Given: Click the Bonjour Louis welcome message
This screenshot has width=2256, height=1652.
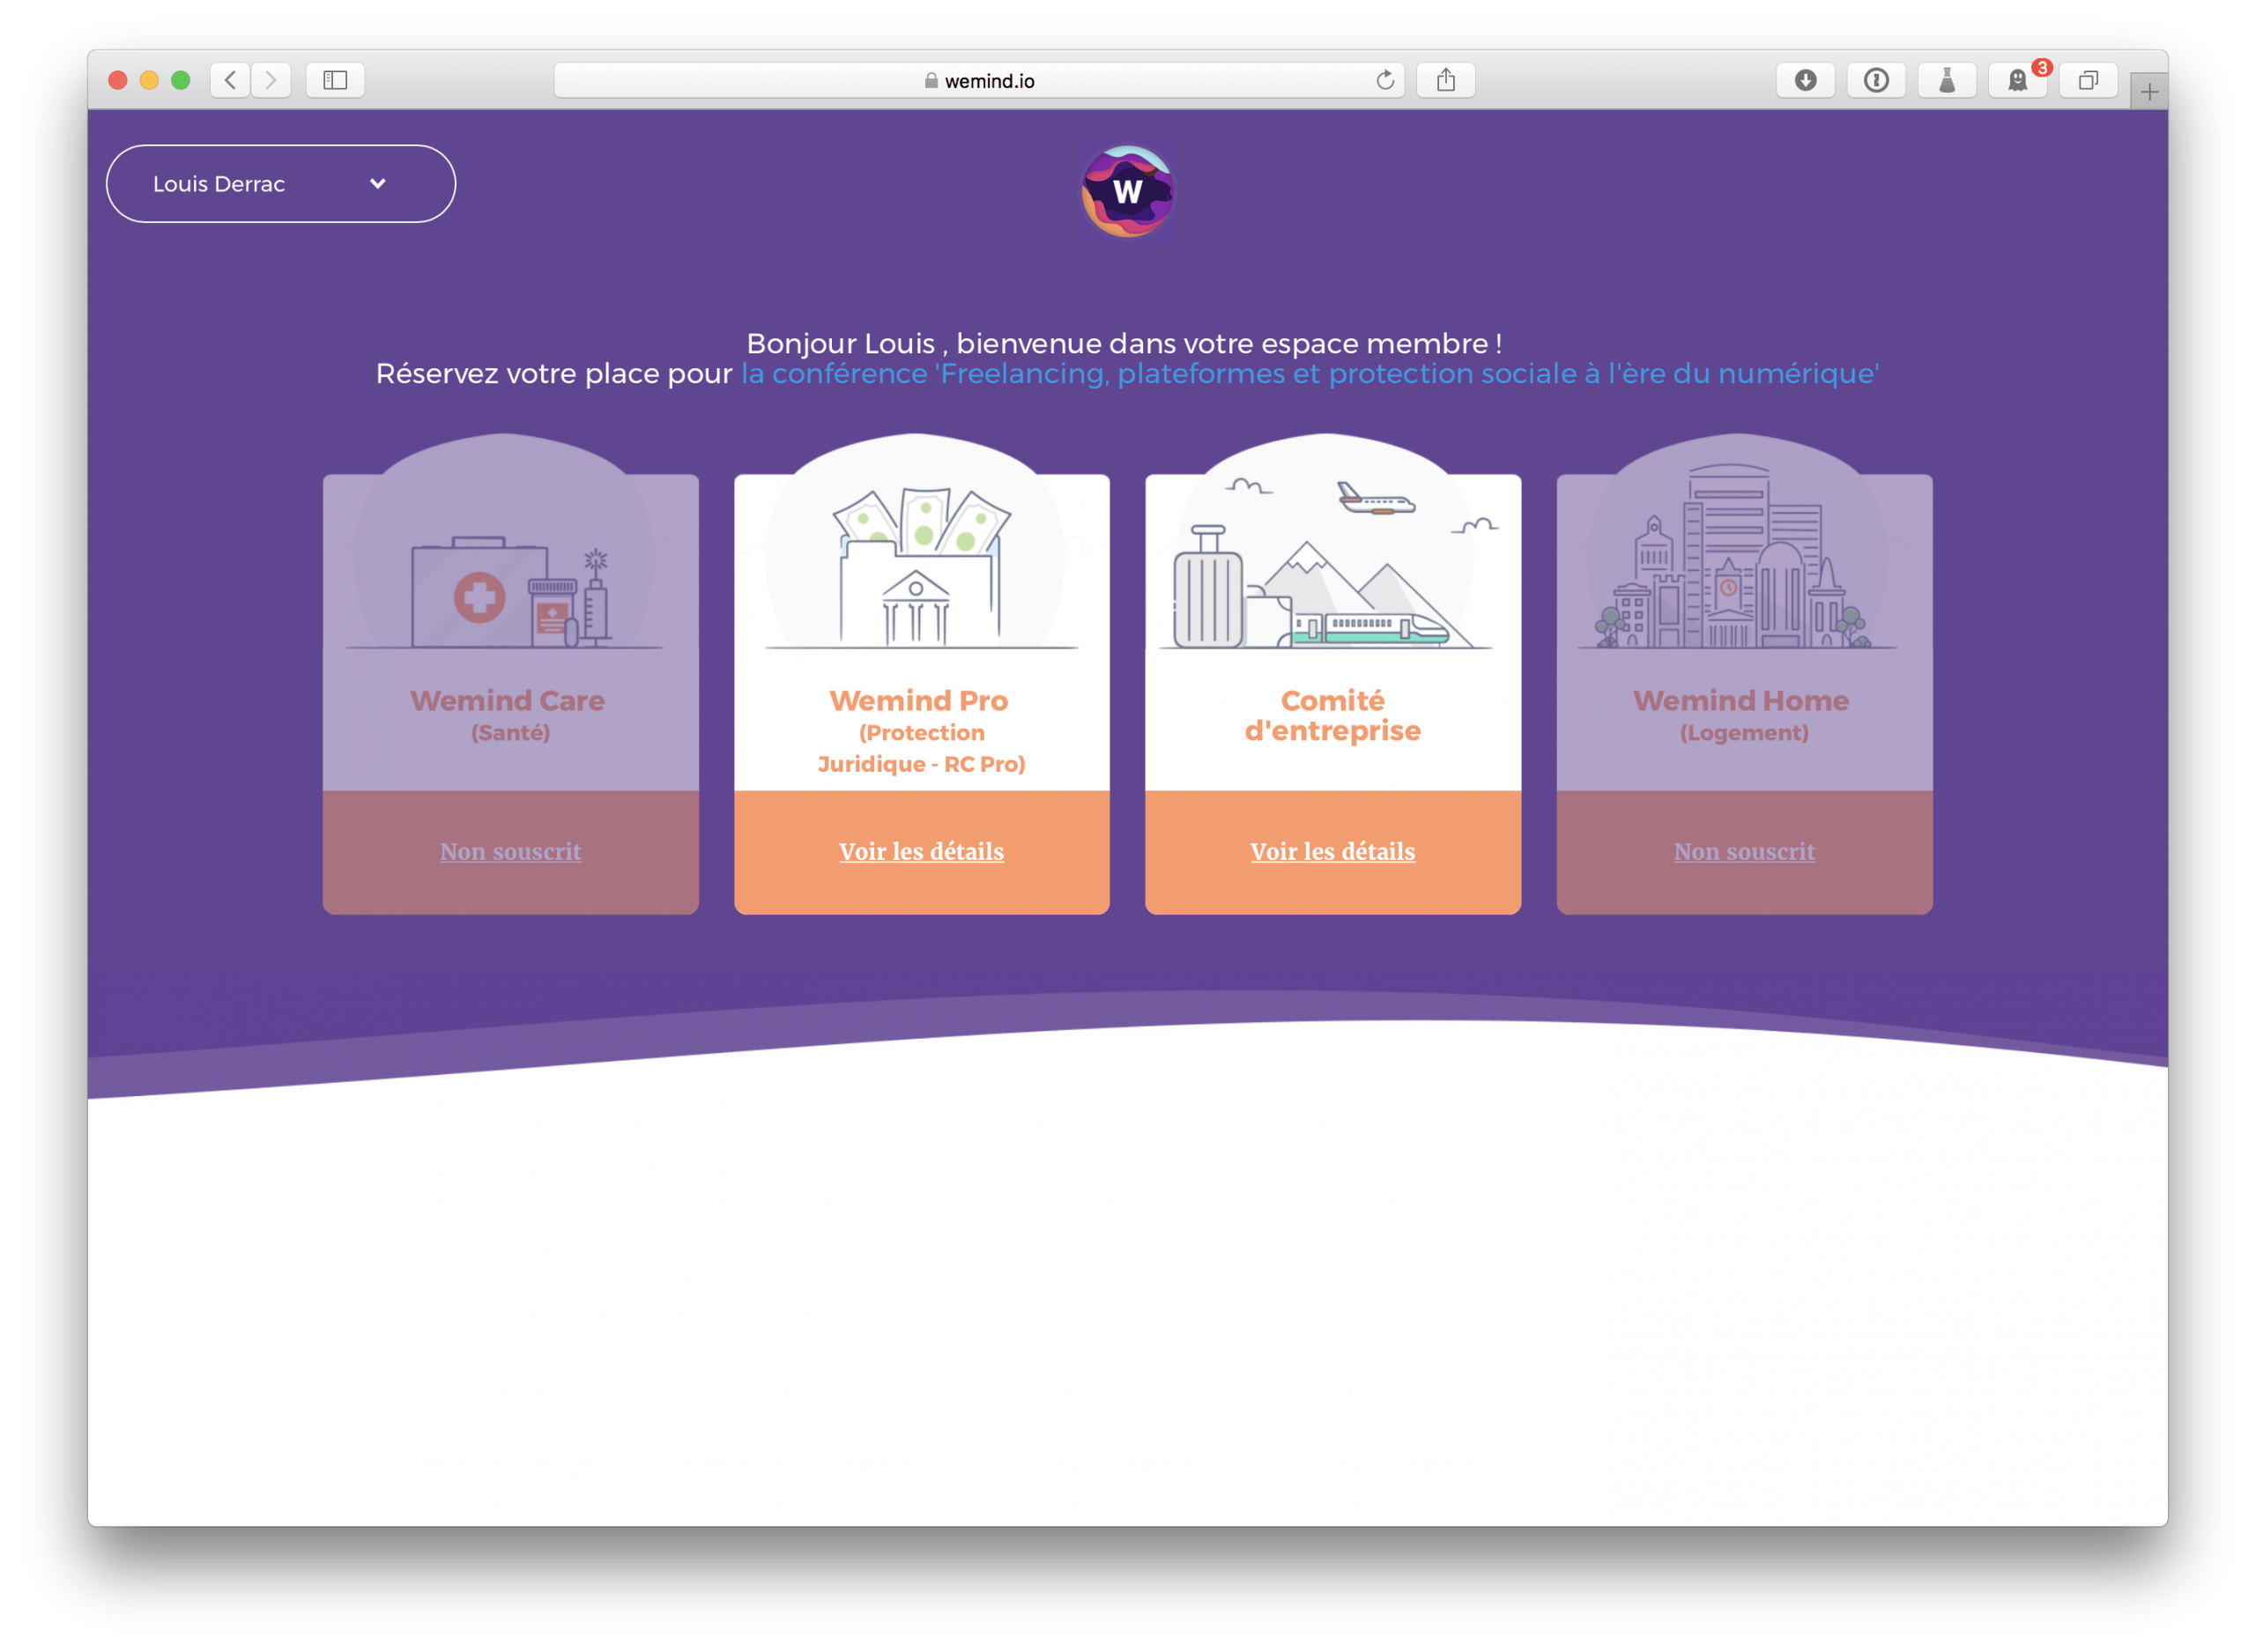Looking at the screenshot, I should pos(1124,343).
